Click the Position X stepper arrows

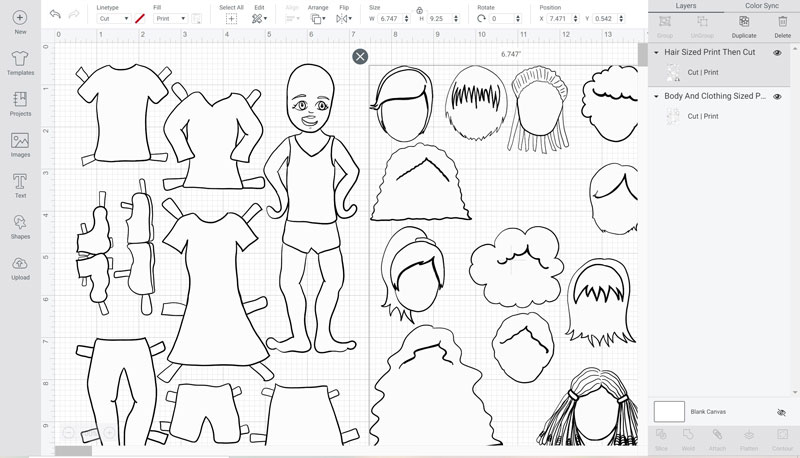click(x=576, y=19)
